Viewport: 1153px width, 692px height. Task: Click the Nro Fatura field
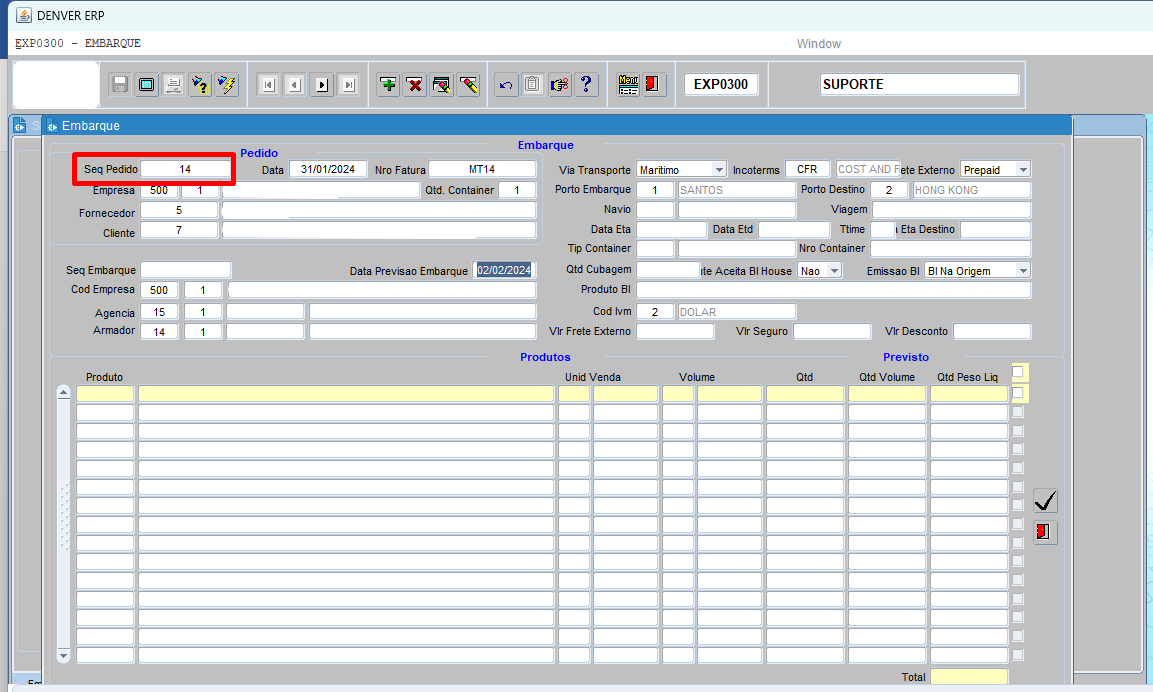click(x=482, y=169)
